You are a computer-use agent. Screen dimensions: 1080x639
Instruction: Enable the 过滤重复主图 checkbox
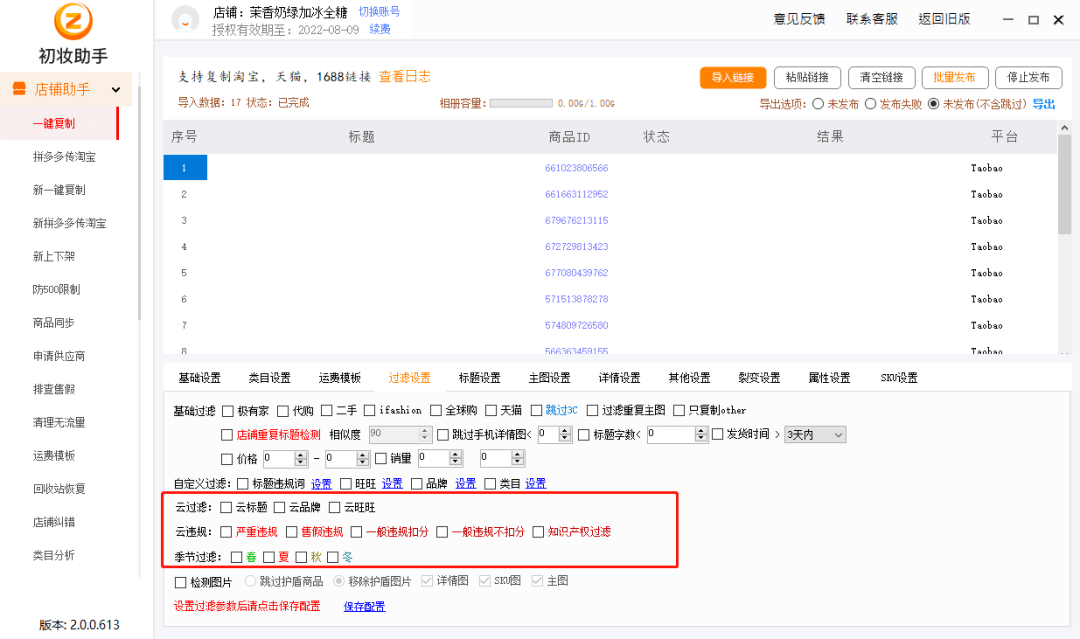coord(592,411)
